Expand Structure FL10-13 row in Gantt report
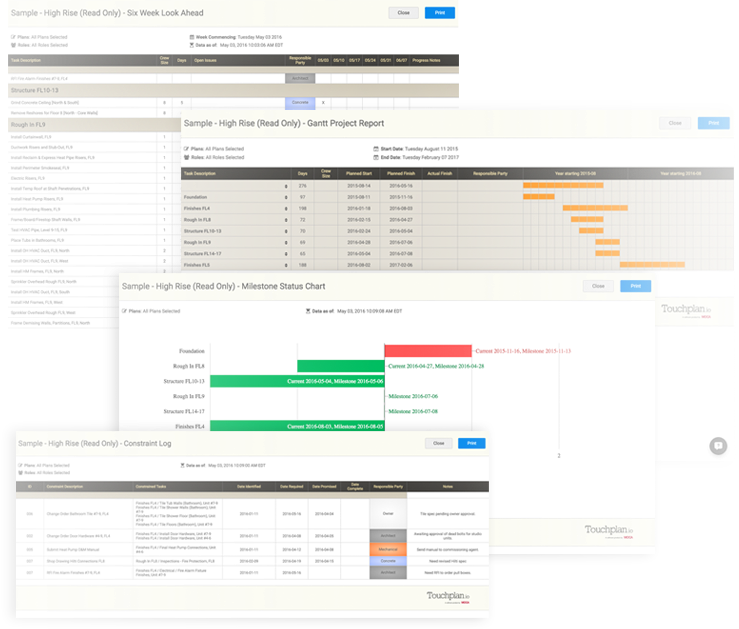Screen dimensions: 739x629 286,231
